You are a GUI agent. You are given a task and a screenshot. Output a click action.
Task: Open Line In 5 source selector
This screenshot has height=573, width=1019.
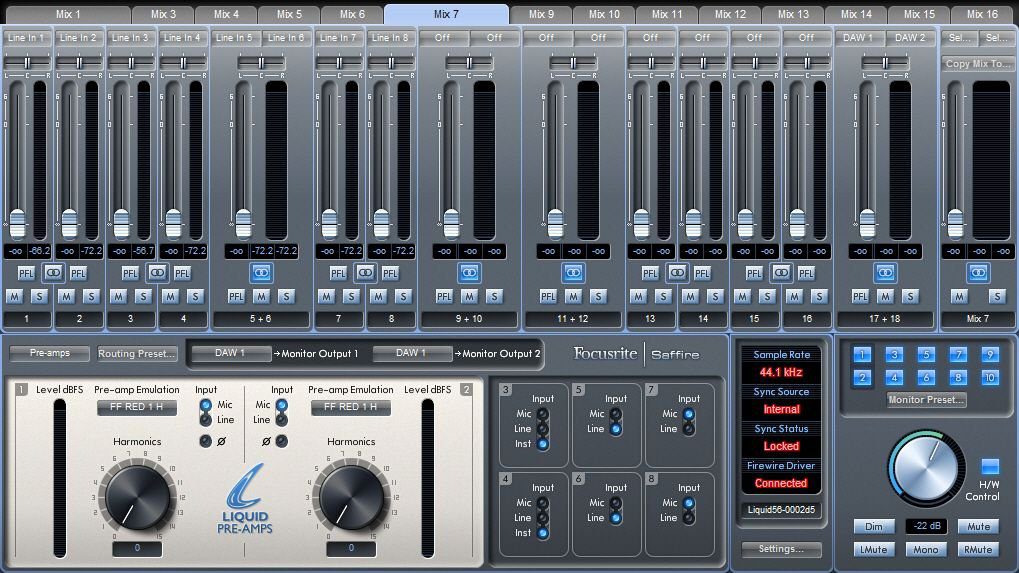click(x=235, y=38)
